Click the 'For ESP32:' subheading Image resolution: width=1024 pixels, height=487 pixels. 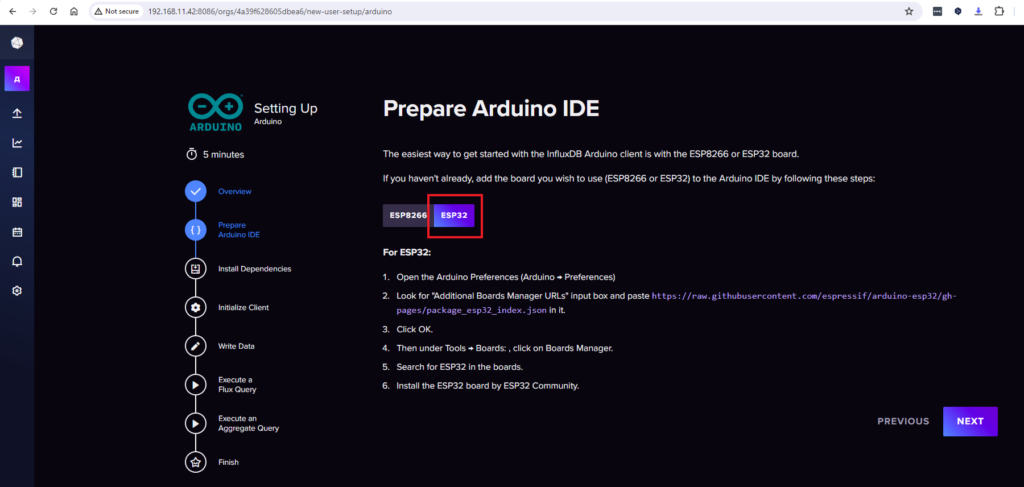[x=408, y=252]
